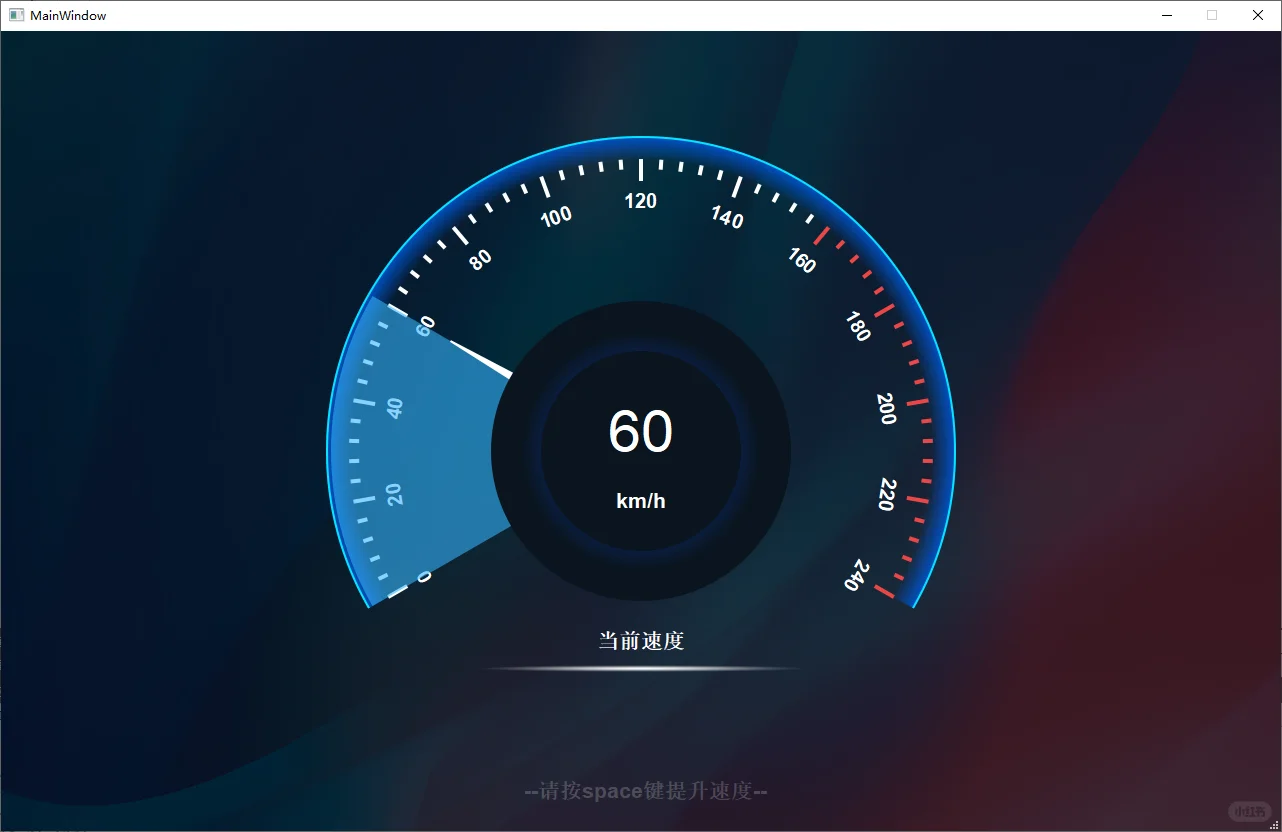Click the MainWindow title text
Image resolution: width=1282 pixels, height=832 pixels.
pos(68,15)
